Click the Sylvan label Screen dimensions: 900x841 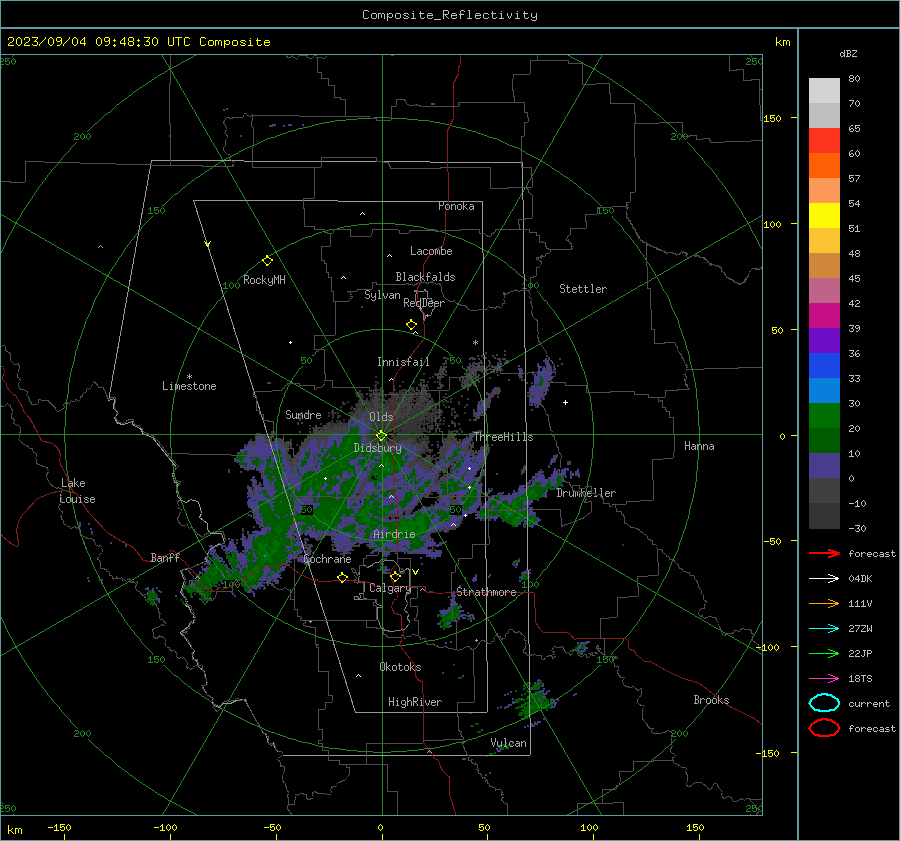point(382,295)
